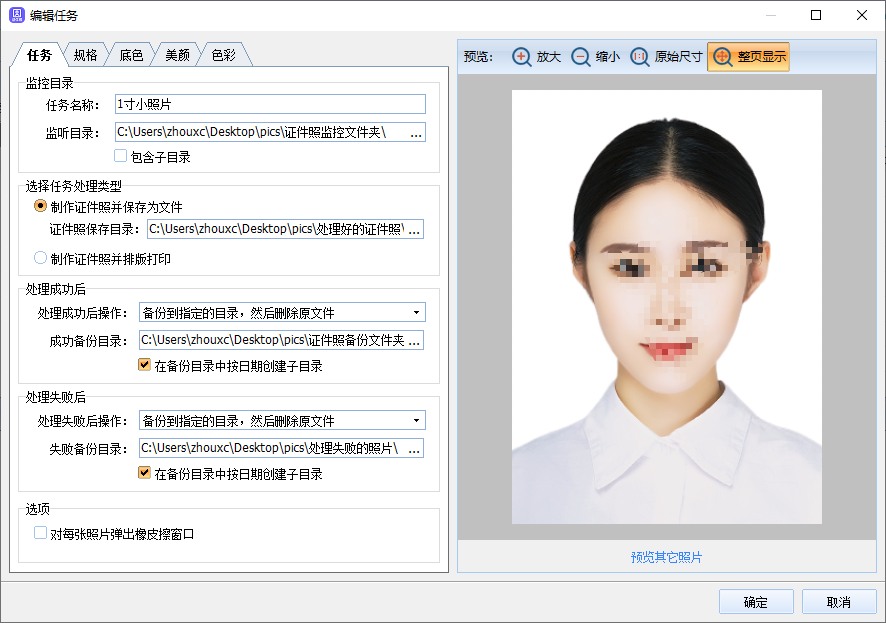Click the app logo in title bar
886x623 pixels.
tap(17, 15)
